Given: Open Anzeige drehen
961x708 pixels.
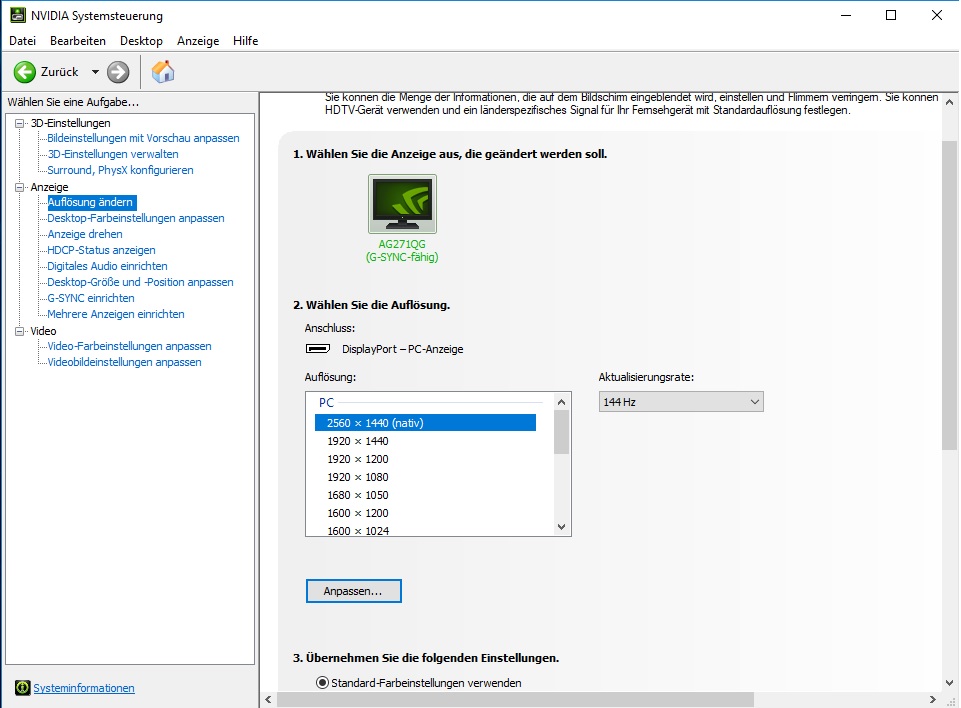Looking at the screenshot, I should (x=85, y=234).
